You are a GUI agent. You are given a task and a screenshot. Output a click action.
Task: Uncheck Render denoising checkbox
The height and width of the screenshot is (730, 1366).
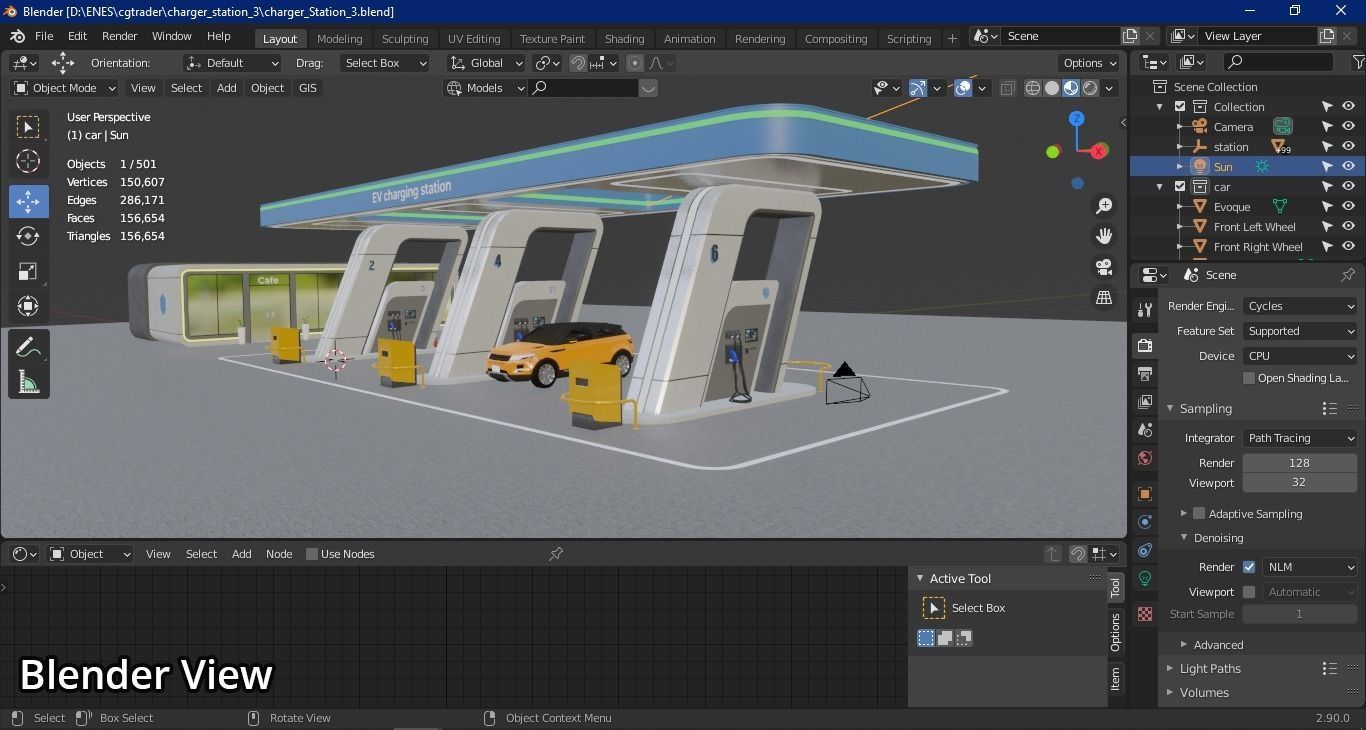coord(1249,567)
